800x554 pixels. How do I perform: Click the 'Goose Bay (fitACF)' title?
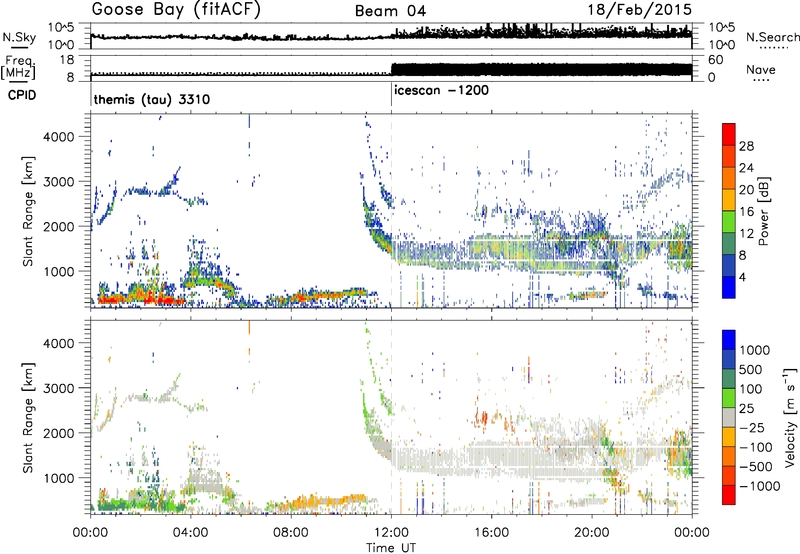(176, 10)
